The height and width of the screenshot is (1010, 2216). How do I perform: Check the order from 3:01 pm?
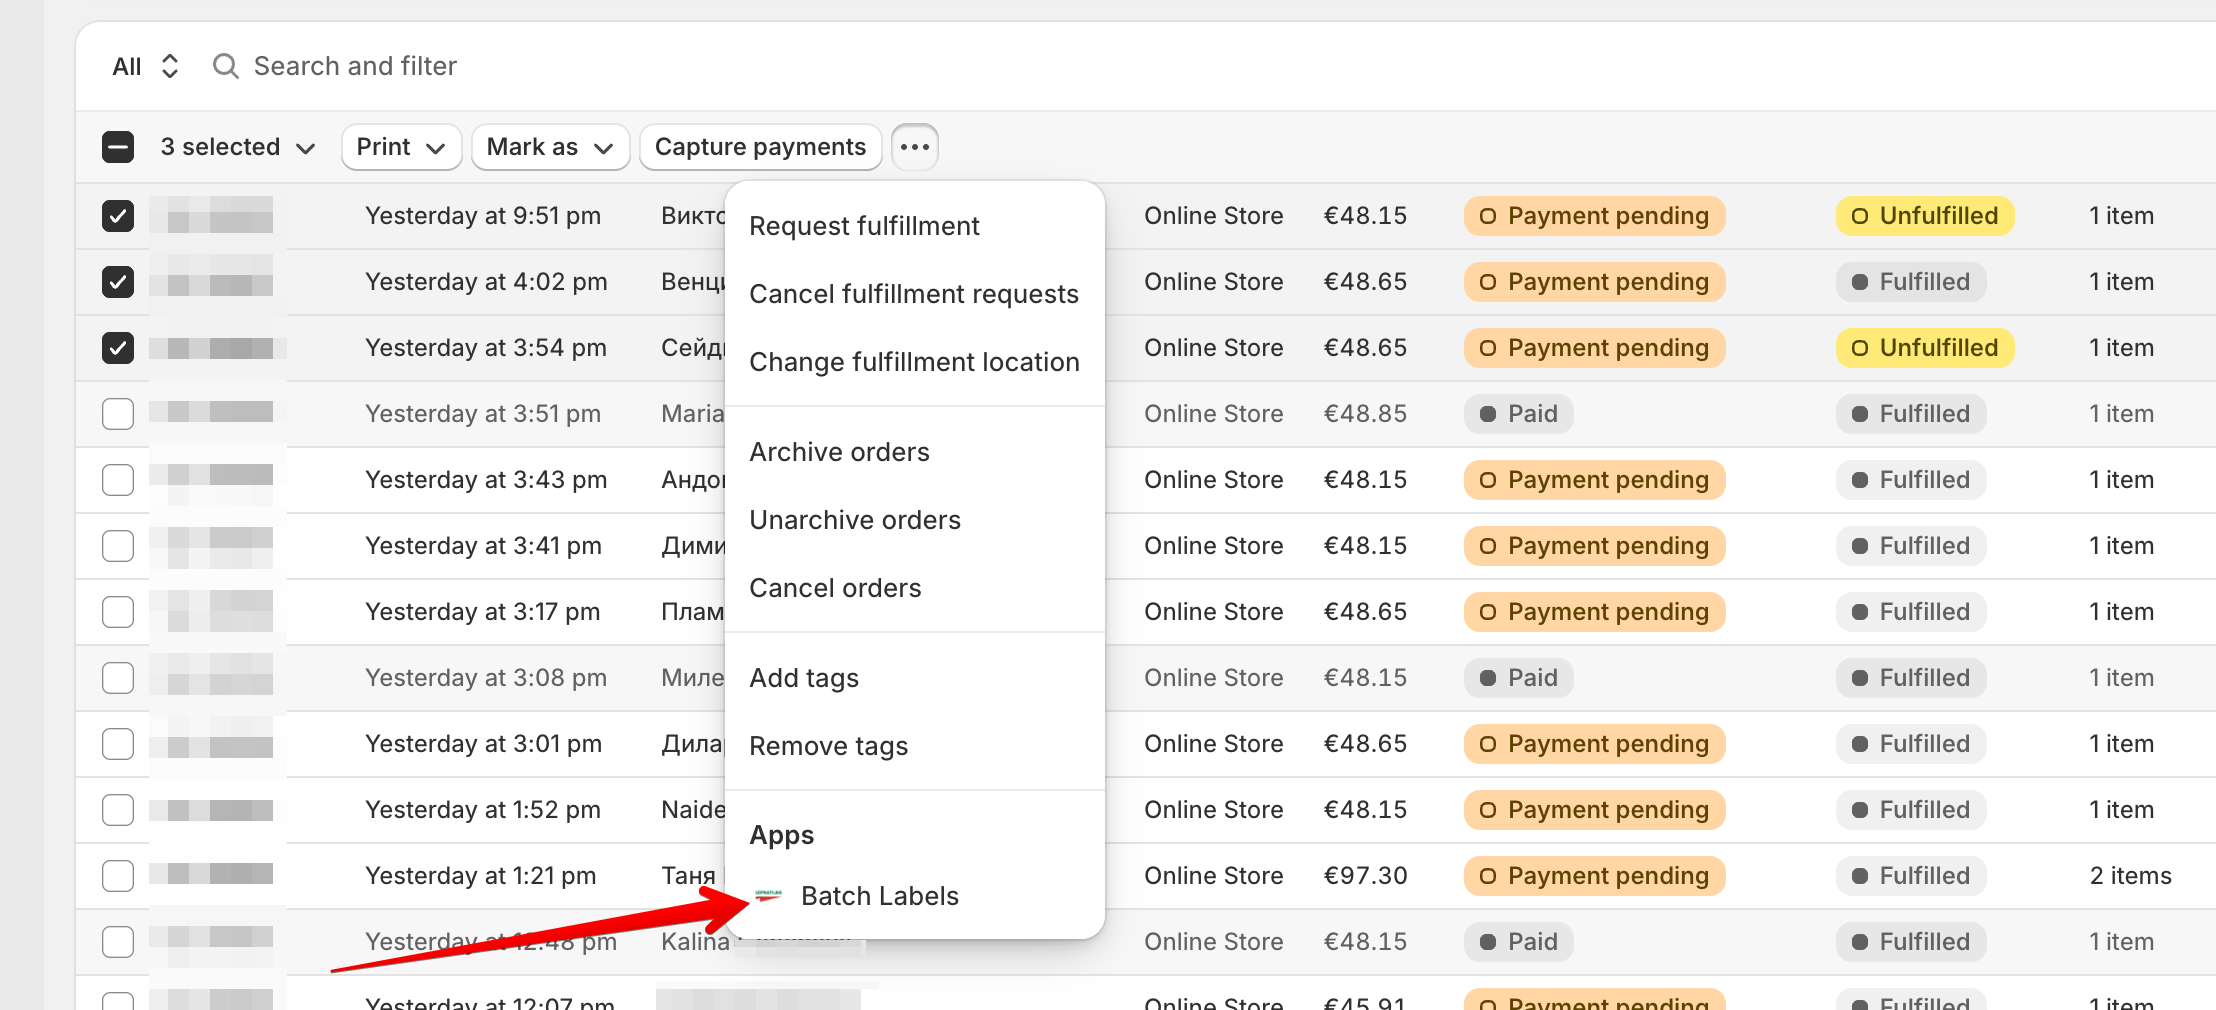[118, 744]
